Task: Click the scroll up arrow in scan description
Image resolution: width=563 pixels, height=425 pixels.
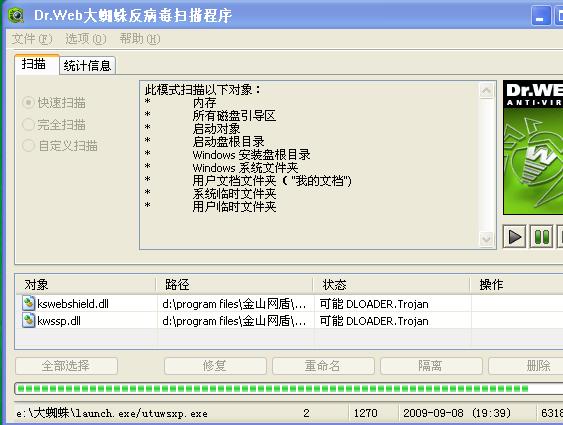Action: click(x=487, y=90)
